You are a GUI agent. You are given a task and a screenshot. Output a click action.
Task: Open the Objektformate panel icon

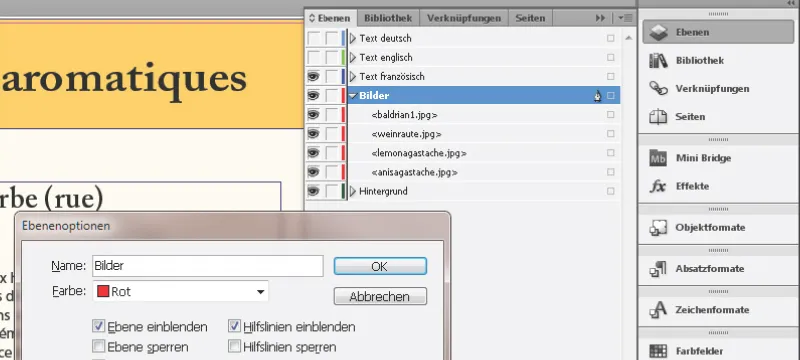coord(658,227)
